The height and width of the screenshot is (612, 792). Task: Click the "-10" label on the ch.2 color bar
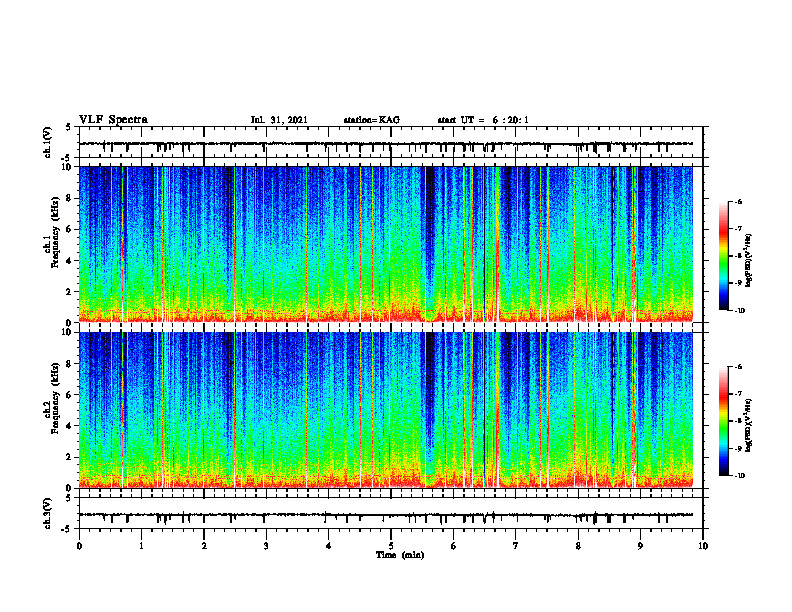(740, 476)
